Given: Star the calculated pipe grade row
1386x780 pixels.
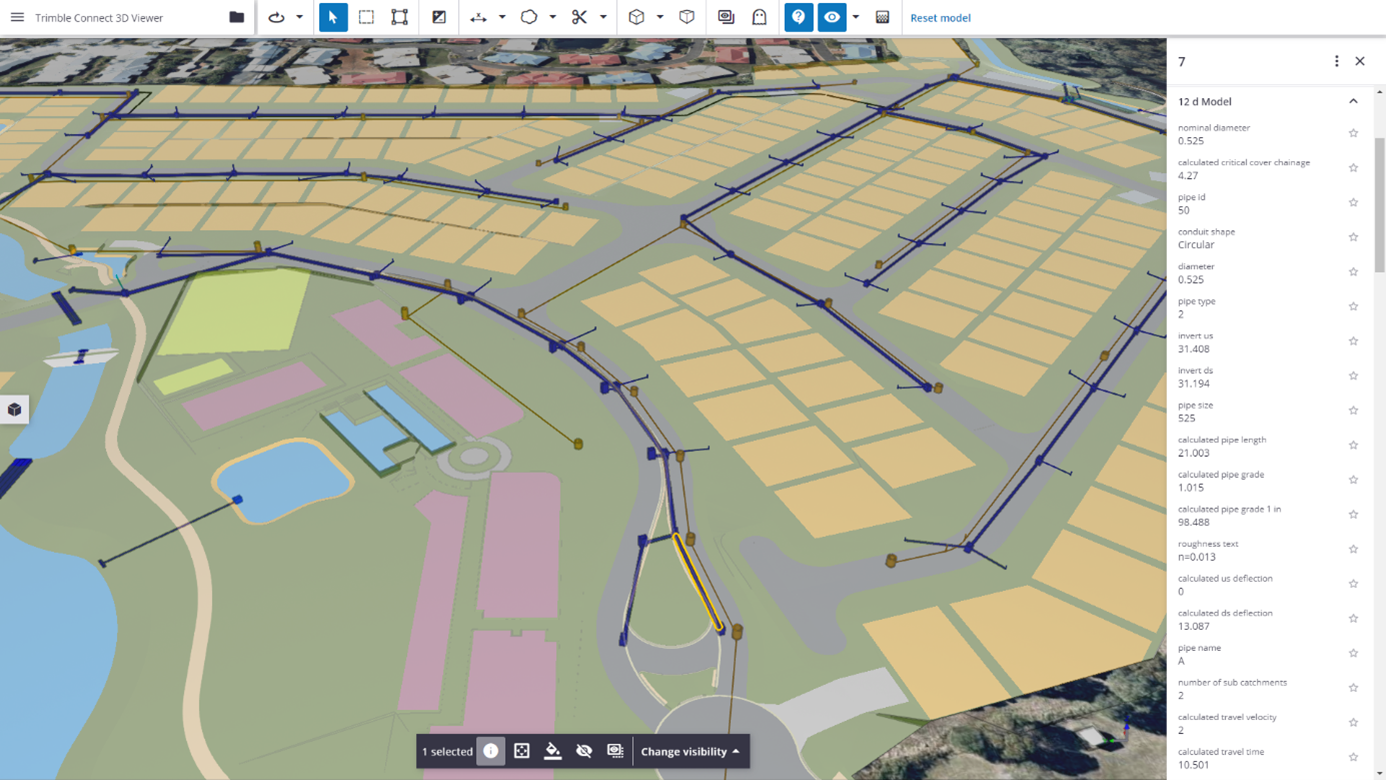Looking at the screenshot, I should [x=1353, y=480].
